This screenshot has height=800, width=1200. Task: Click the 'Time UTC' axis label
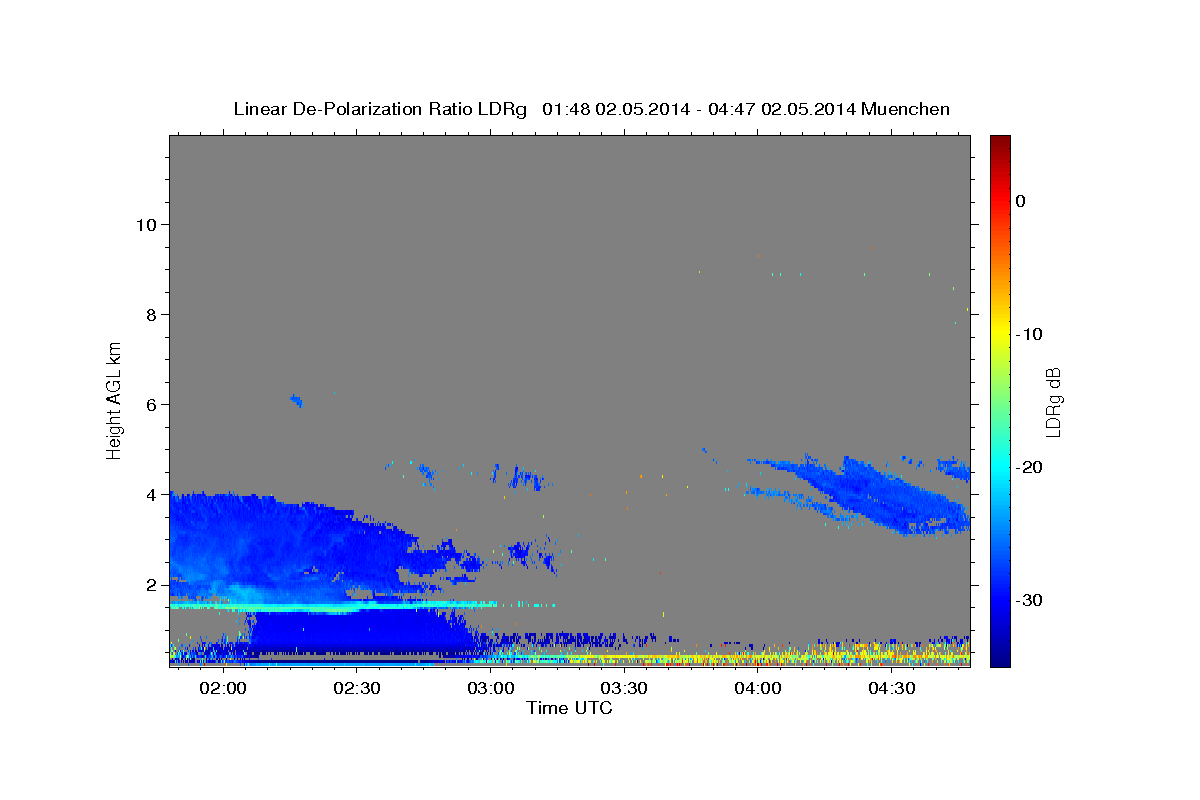pos(569,708)
